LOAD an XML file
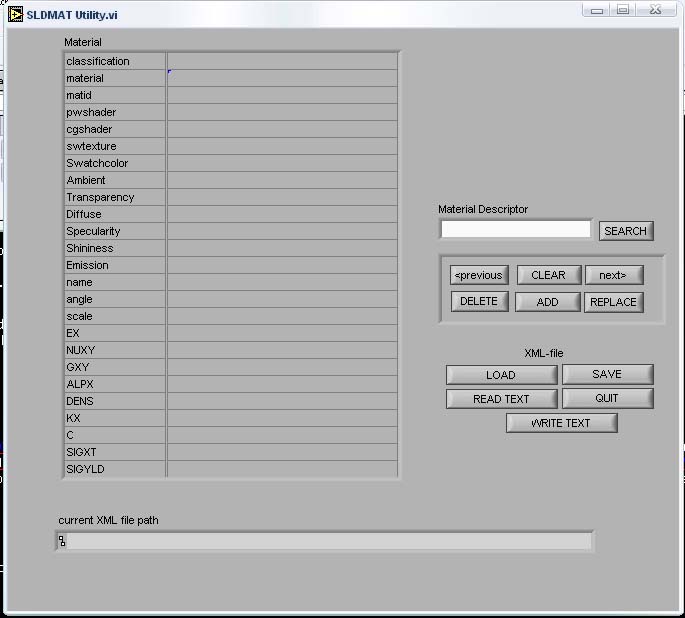Image resolution: width=685 pixels, height=618 pixels. (501, 375)
